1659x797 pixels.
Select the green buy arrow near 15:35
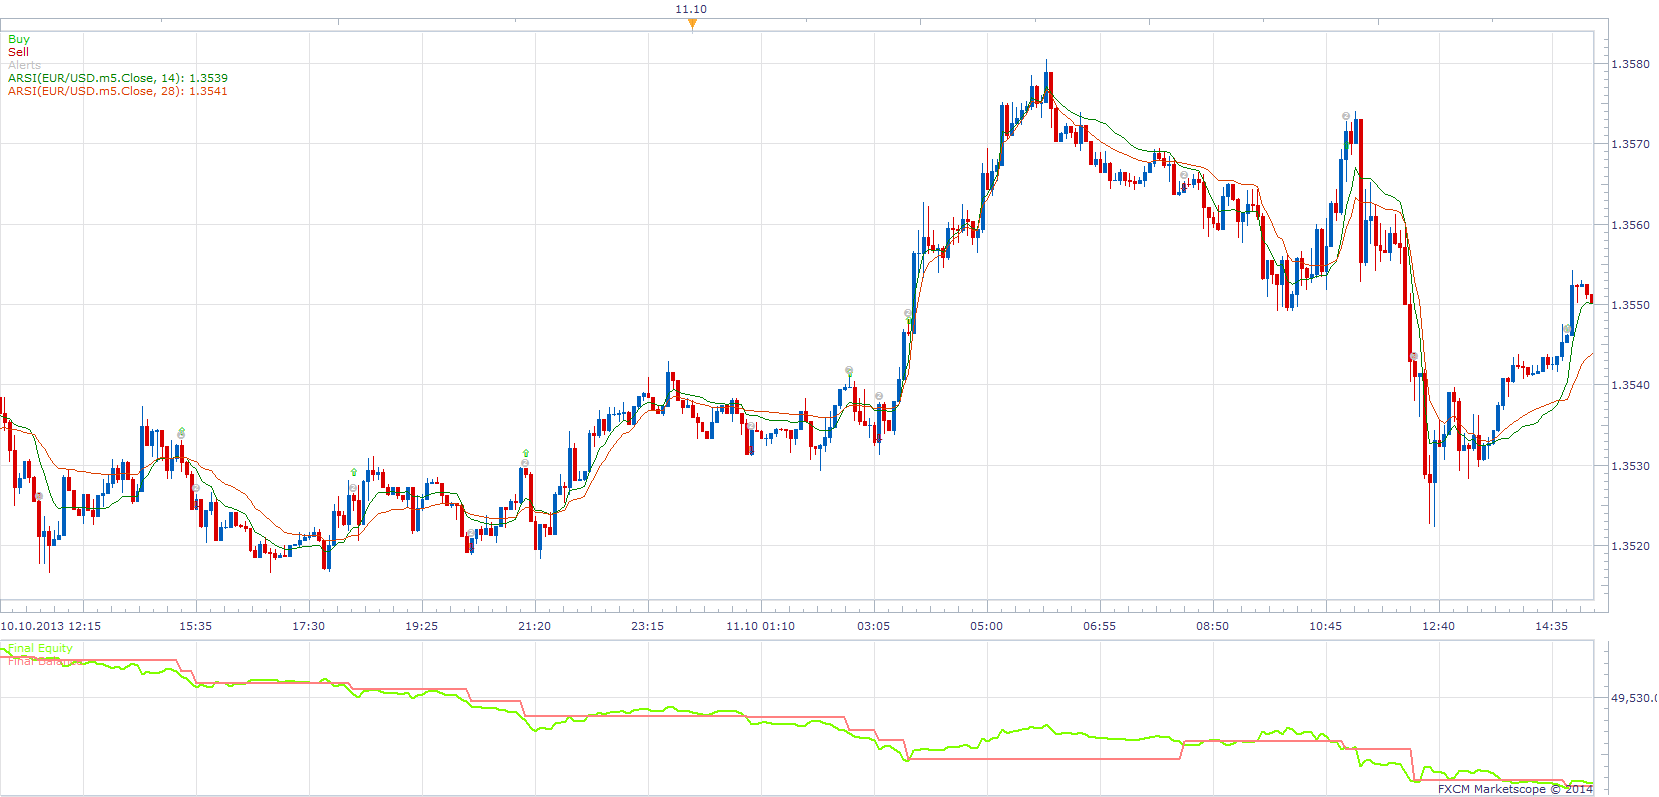[181, 431]
